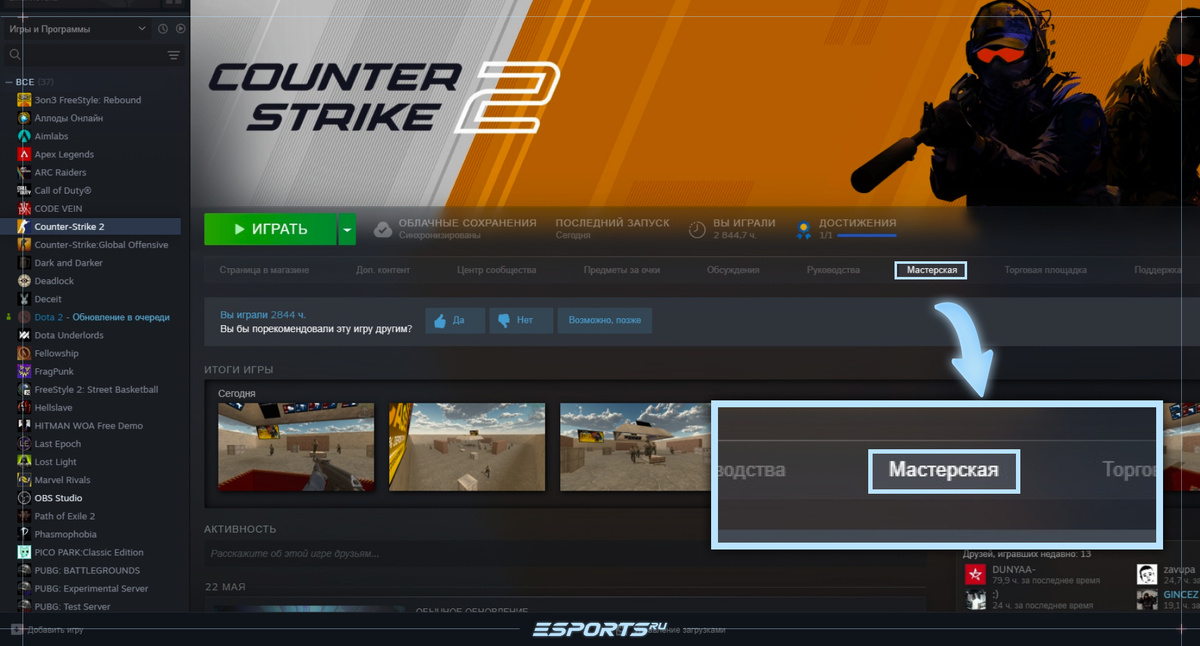This screenshot has height=646, width=1200.
Task: Click the Marvel Rivals game icon
Action: pyautogui.click(x=25, y=480)
